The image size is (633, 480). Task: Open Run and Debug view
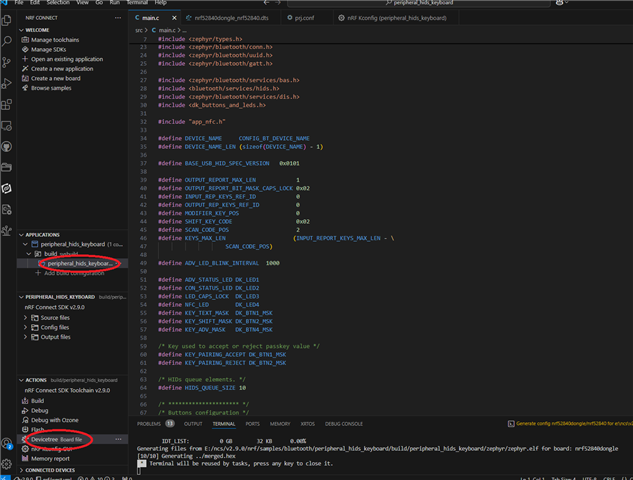pos(6,83)
